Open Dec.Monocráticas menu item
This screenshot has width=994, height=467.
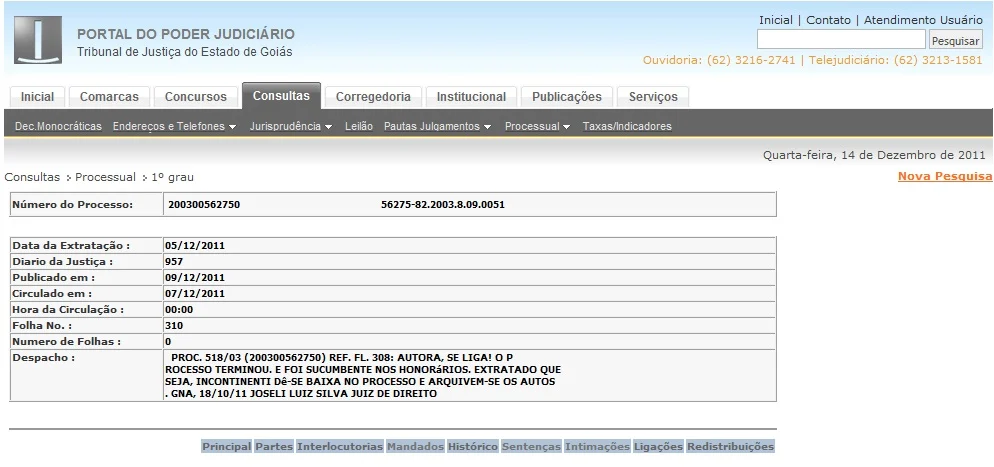(59, 127)
